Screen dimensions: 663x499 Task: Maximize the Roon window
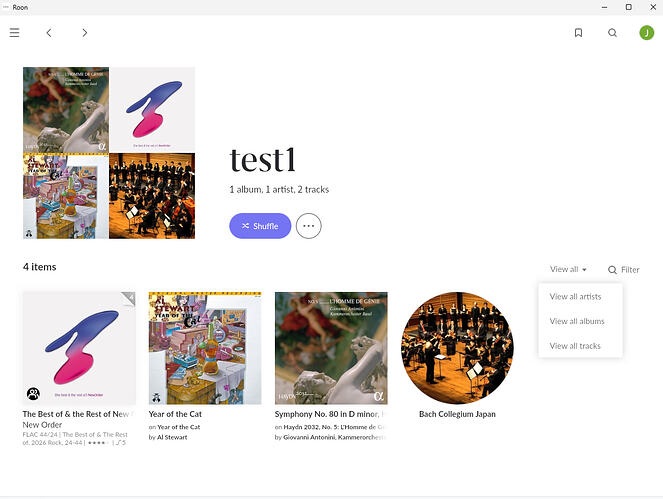point(629,7)
